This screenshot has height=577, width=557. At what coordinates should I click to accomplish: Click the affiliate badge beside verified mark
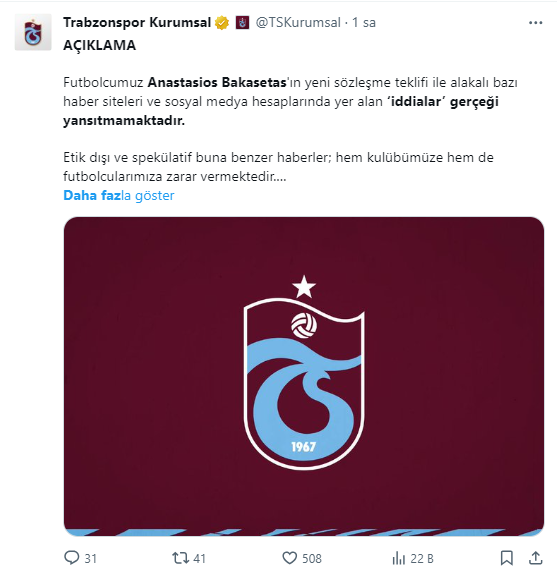pyautogui.click(x=242, y=23)
